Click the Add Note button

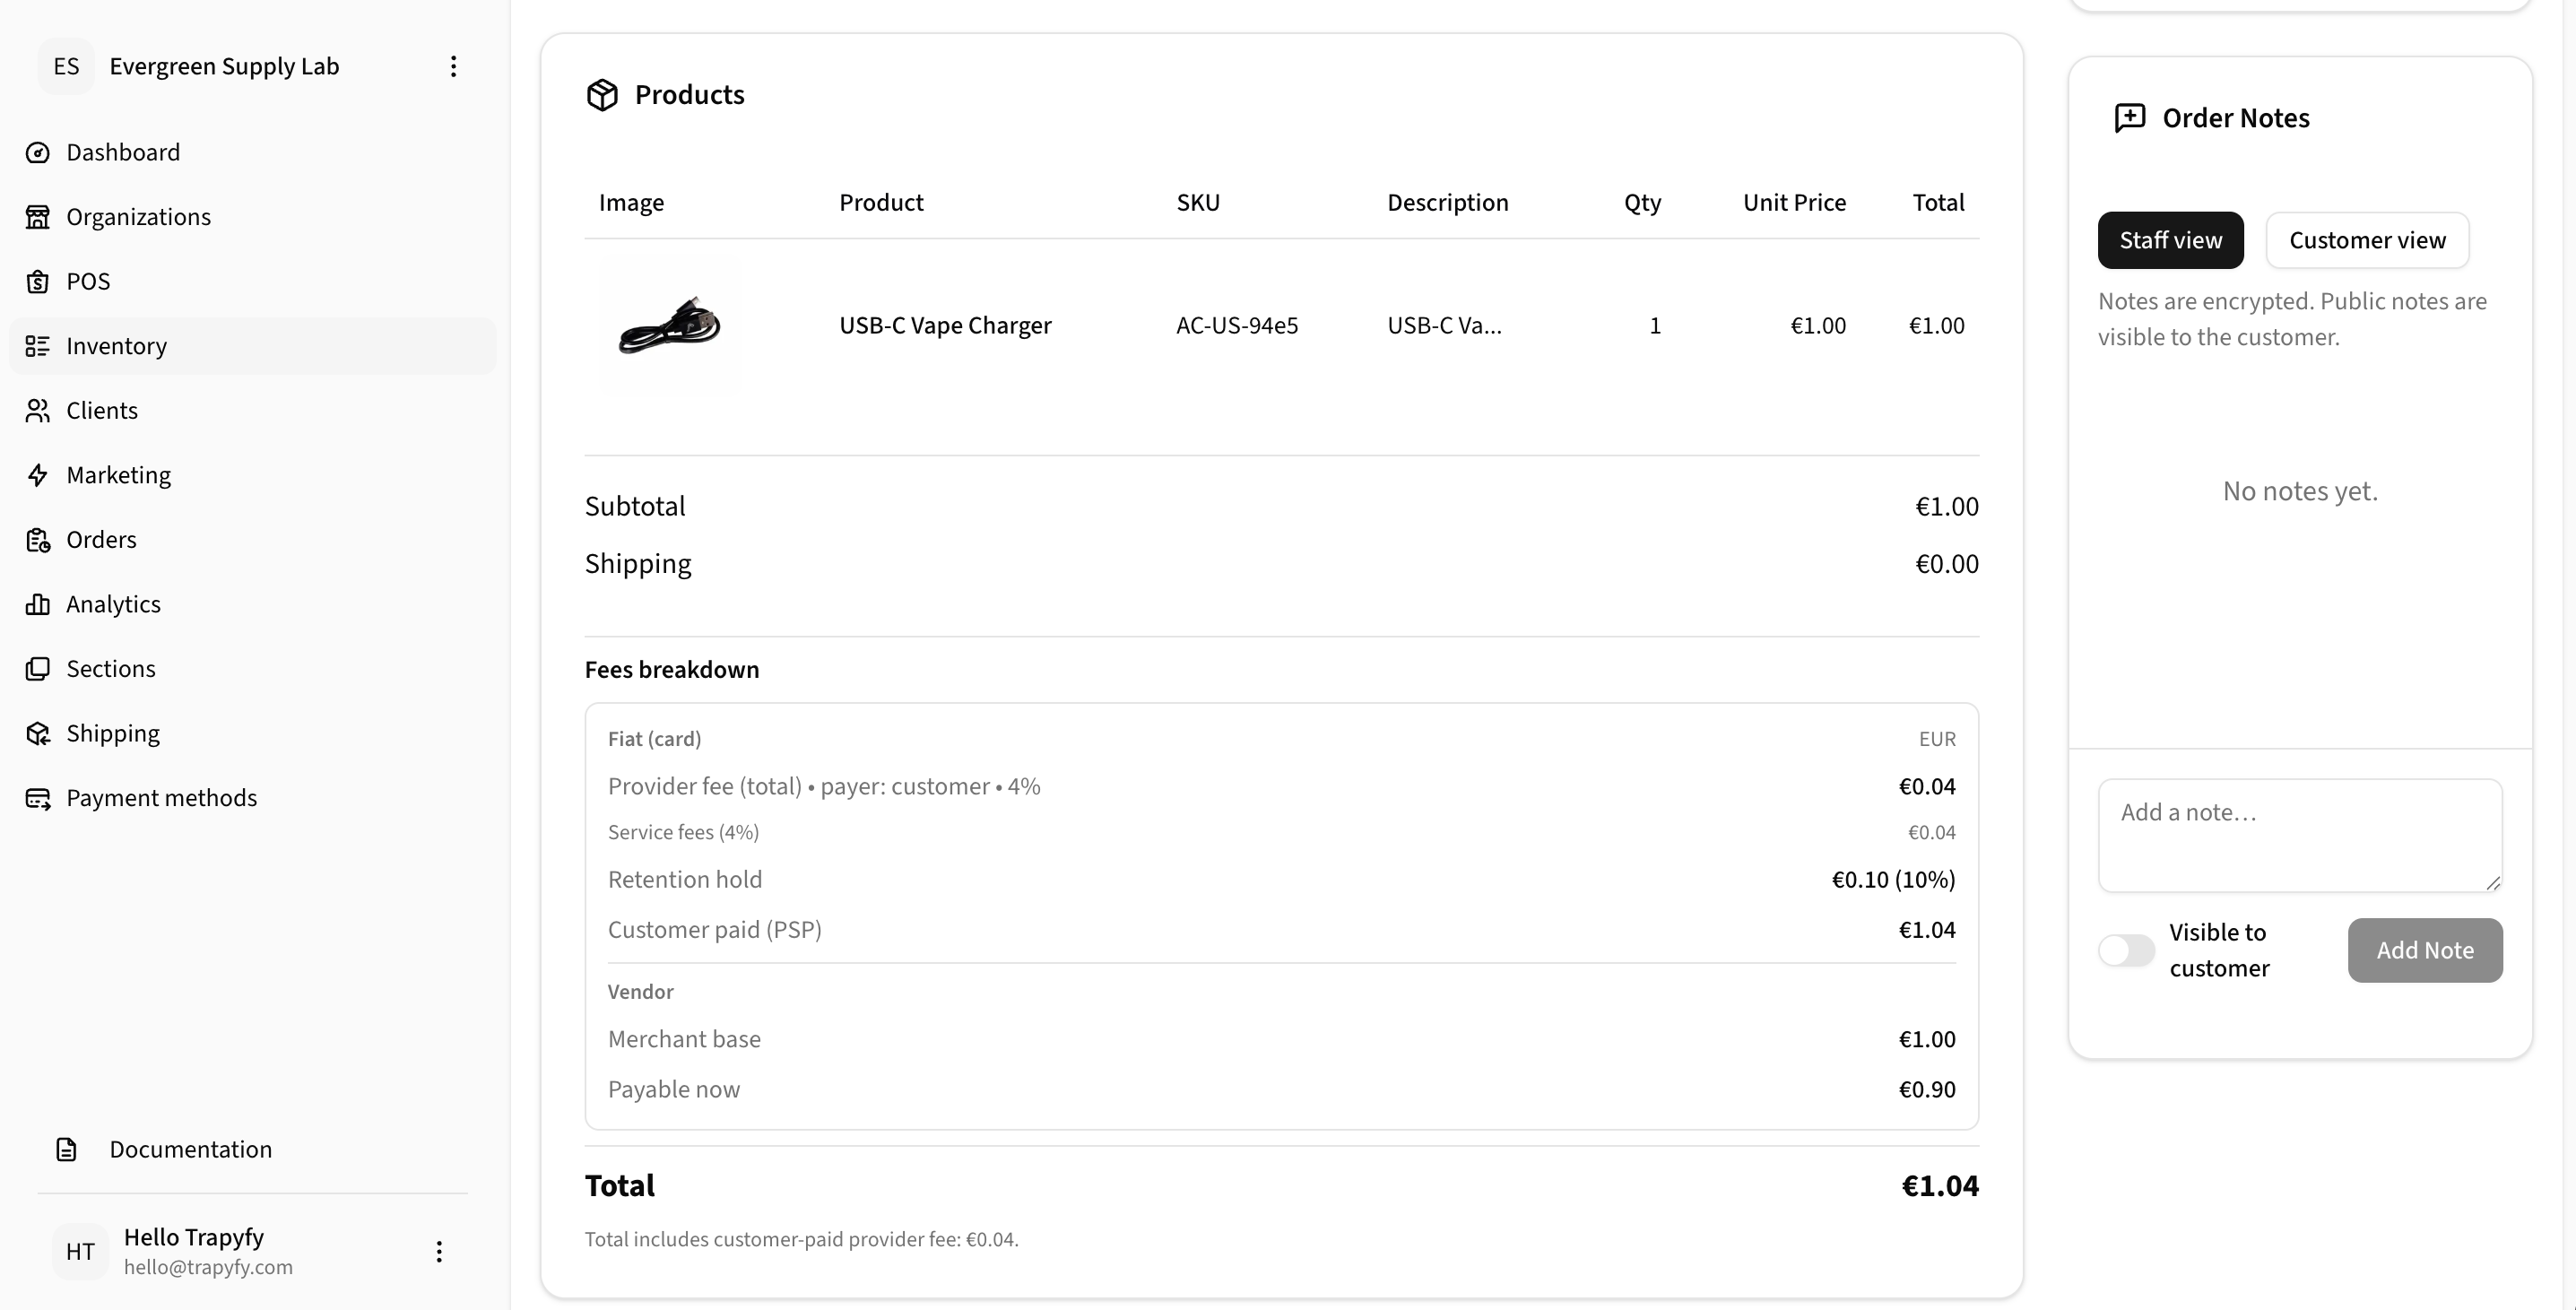(x=2425, y=950)
